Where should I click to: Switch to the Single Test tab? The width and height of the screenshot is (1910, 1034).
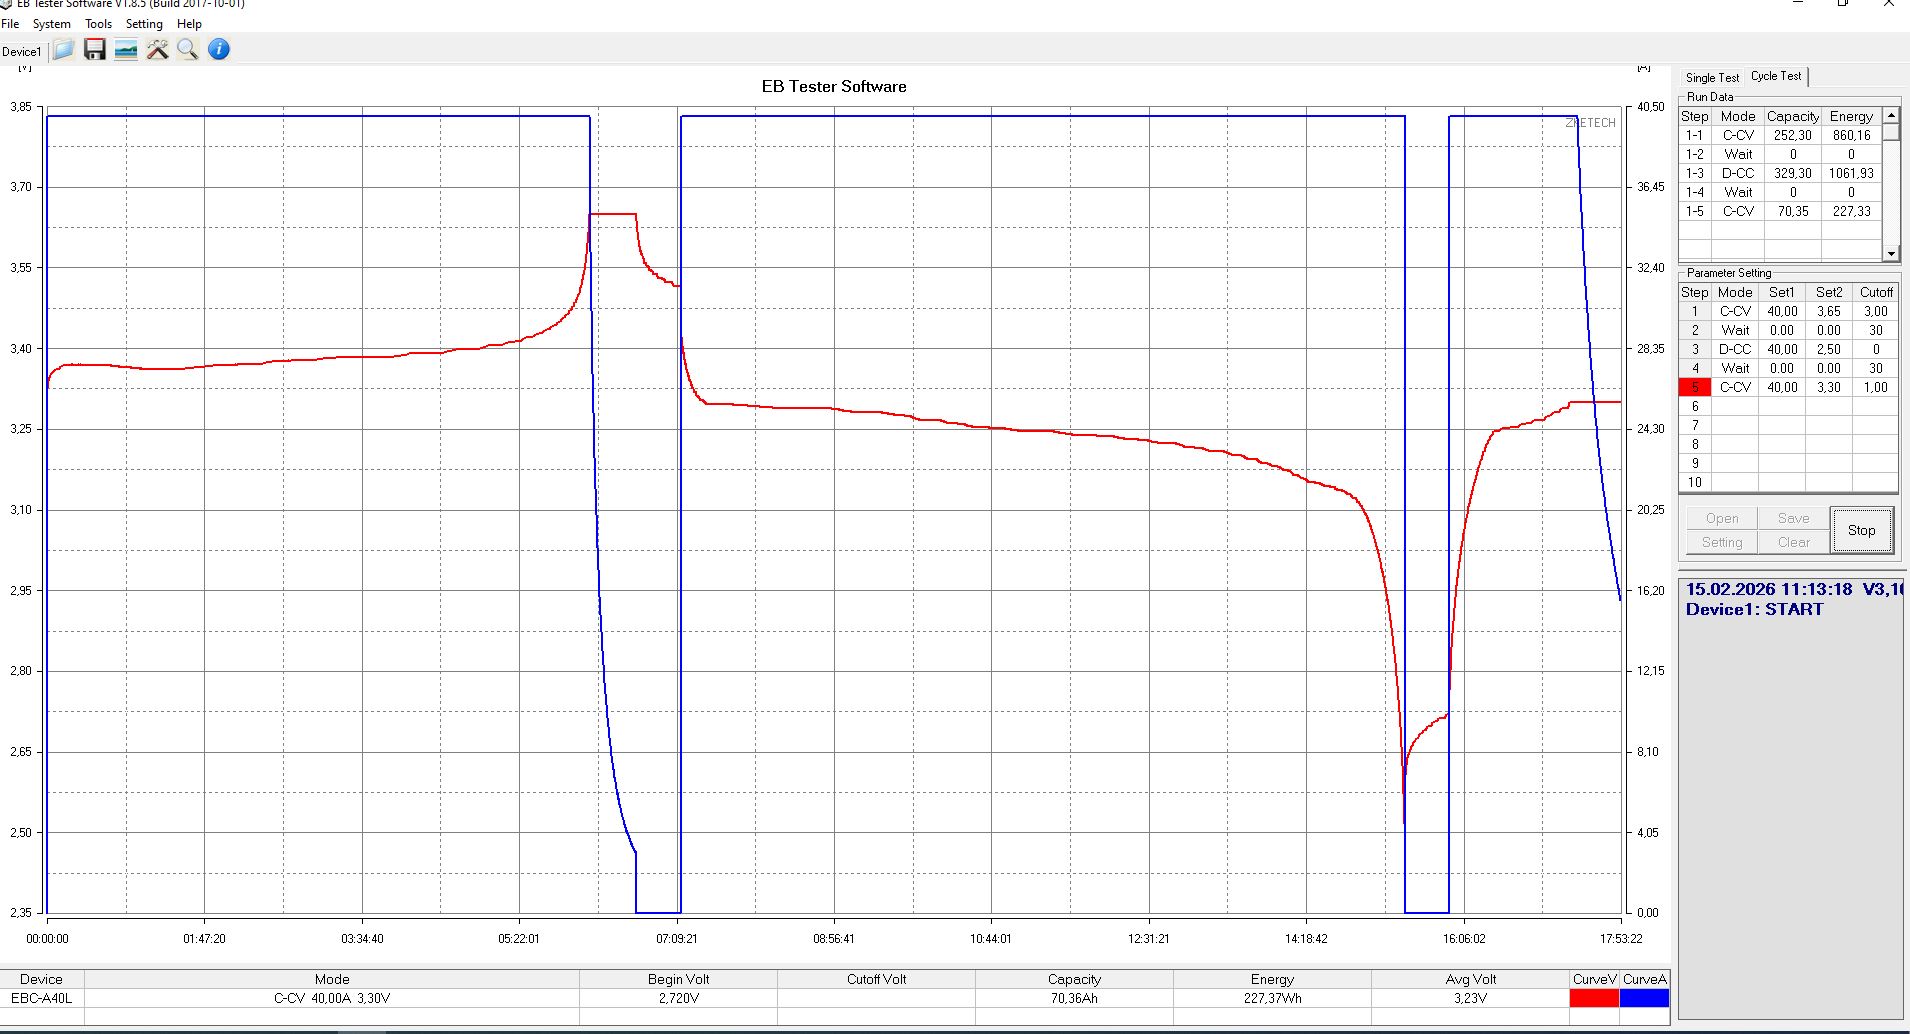(x=1712, y=78)
